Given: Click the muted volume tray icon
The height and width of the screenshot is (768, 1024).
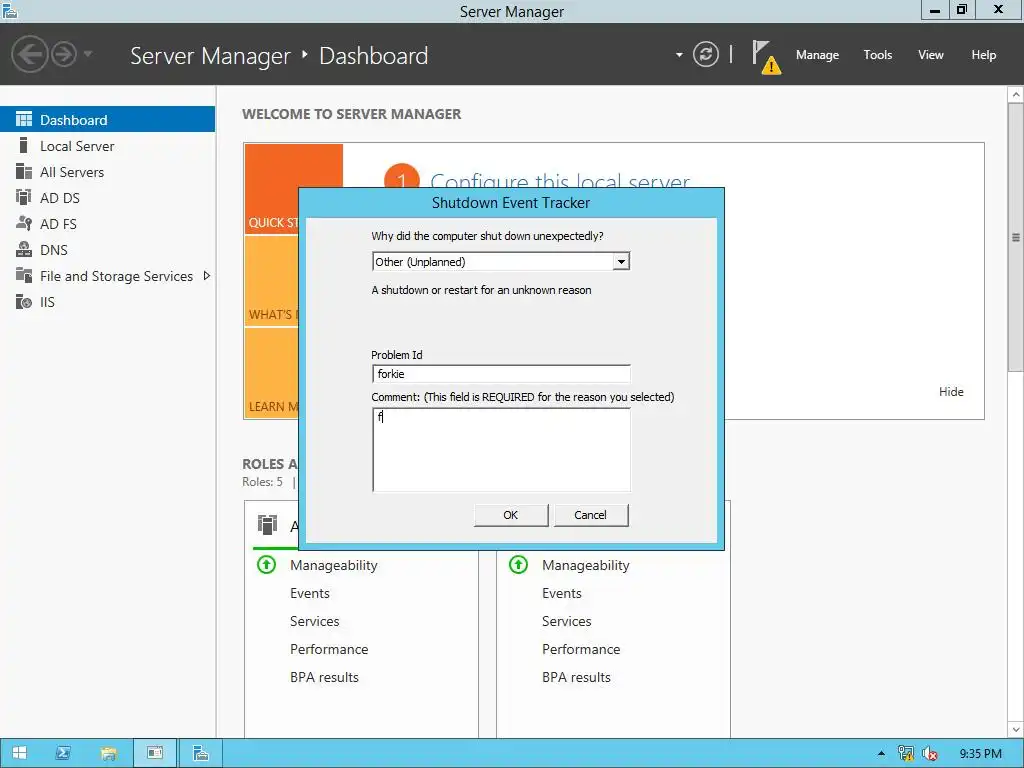Looking at the screenshot, I should pyautogui.click(x=930, y=754).
